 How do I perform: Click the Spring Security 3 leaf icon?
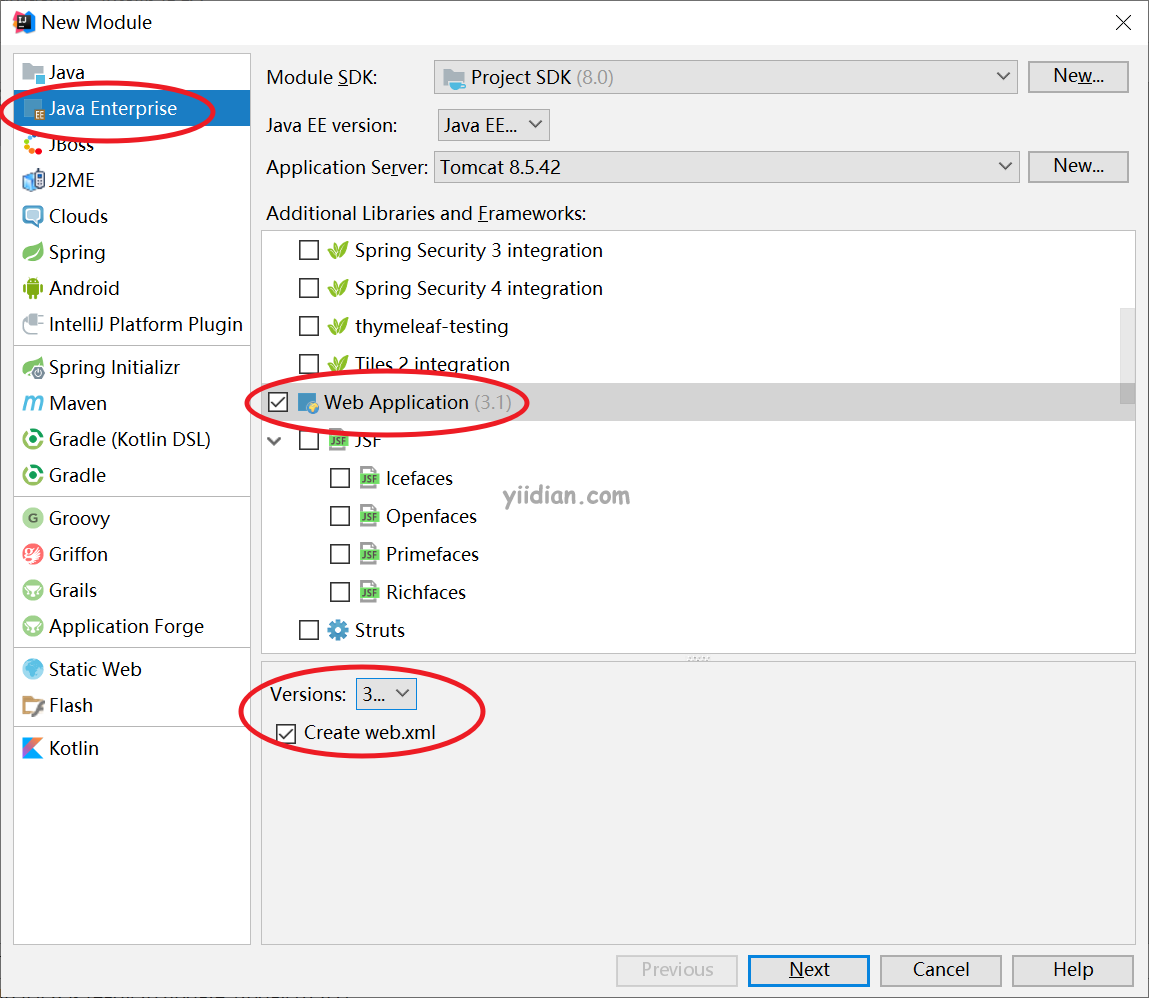click(338, 250)
